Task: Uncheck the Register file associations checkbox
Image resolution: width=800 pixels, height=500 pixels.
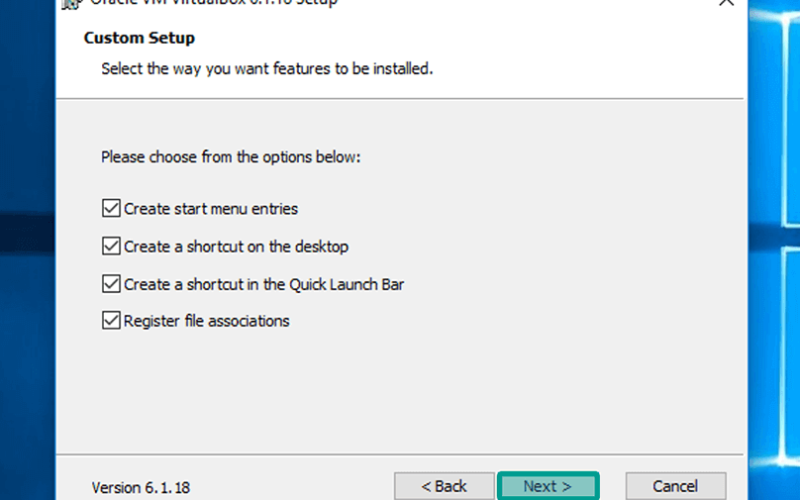Action: click(111, 320)
